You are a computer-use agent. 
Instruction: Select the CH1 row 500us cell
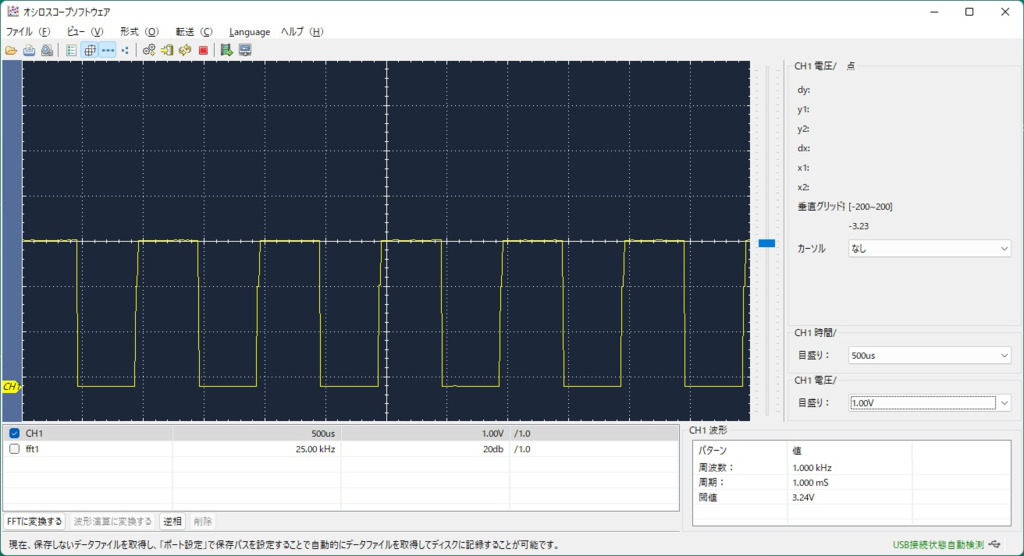pos(257,433)
